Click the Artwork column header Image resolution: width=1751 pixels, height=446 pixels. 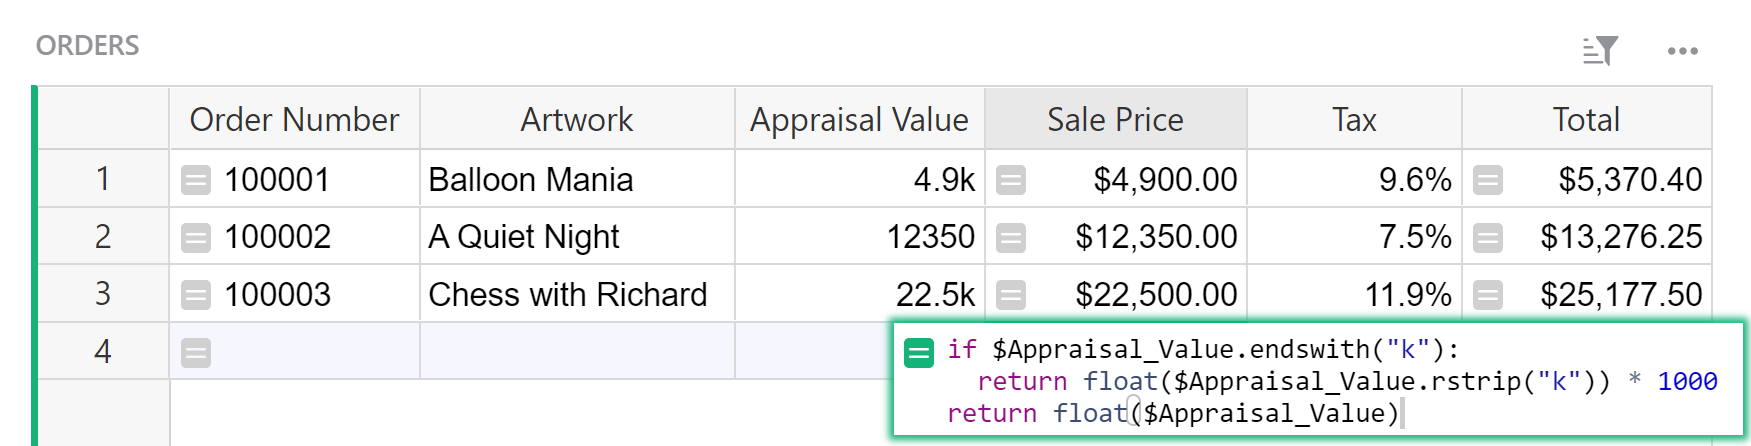point(576,119)
